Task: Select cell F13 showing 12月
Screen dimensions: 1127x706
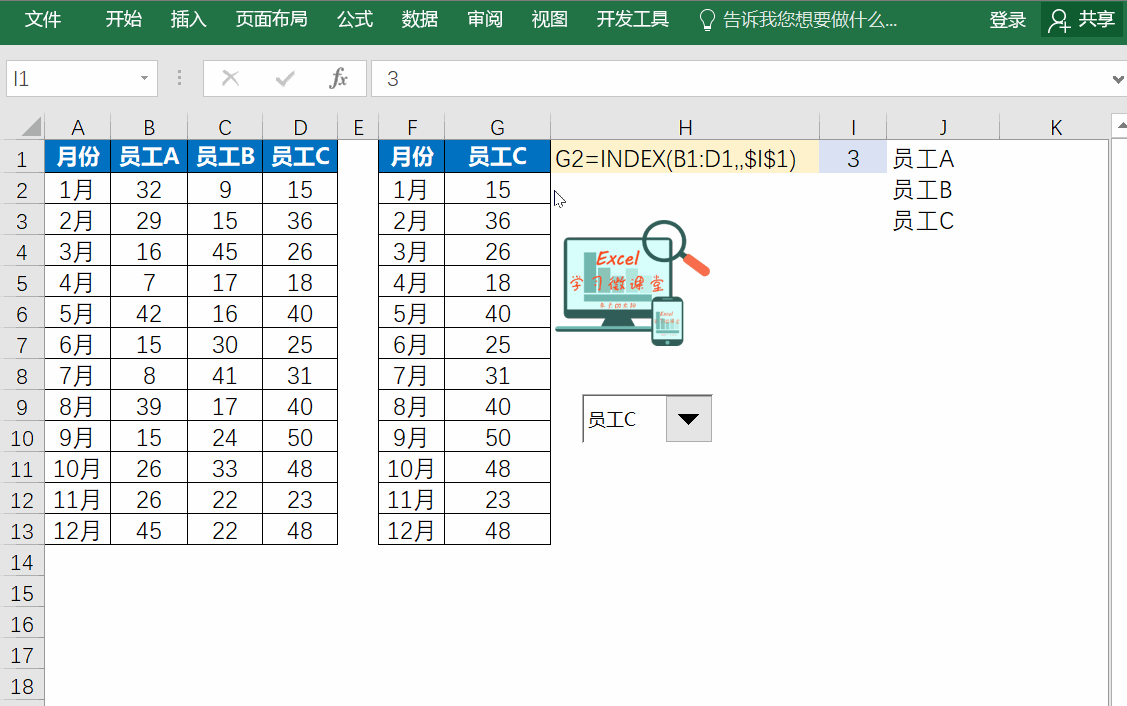Action: point(412,531)
